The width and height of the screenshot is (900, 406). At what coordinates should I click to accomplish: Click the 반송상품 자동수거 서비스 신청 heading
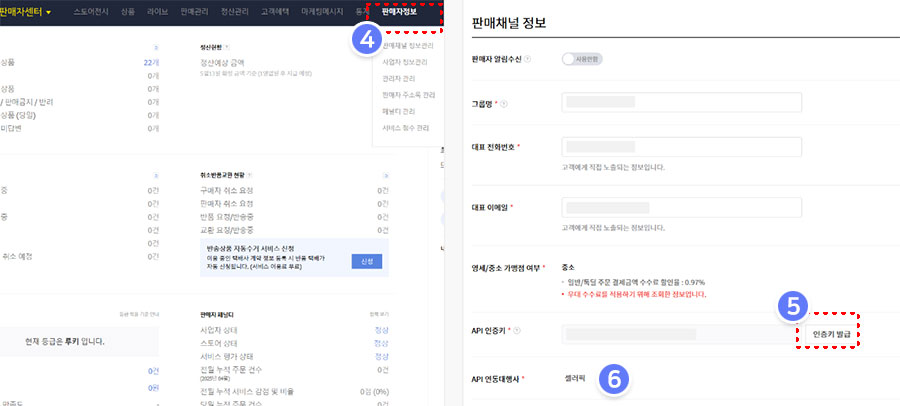[x=250, y=249]
